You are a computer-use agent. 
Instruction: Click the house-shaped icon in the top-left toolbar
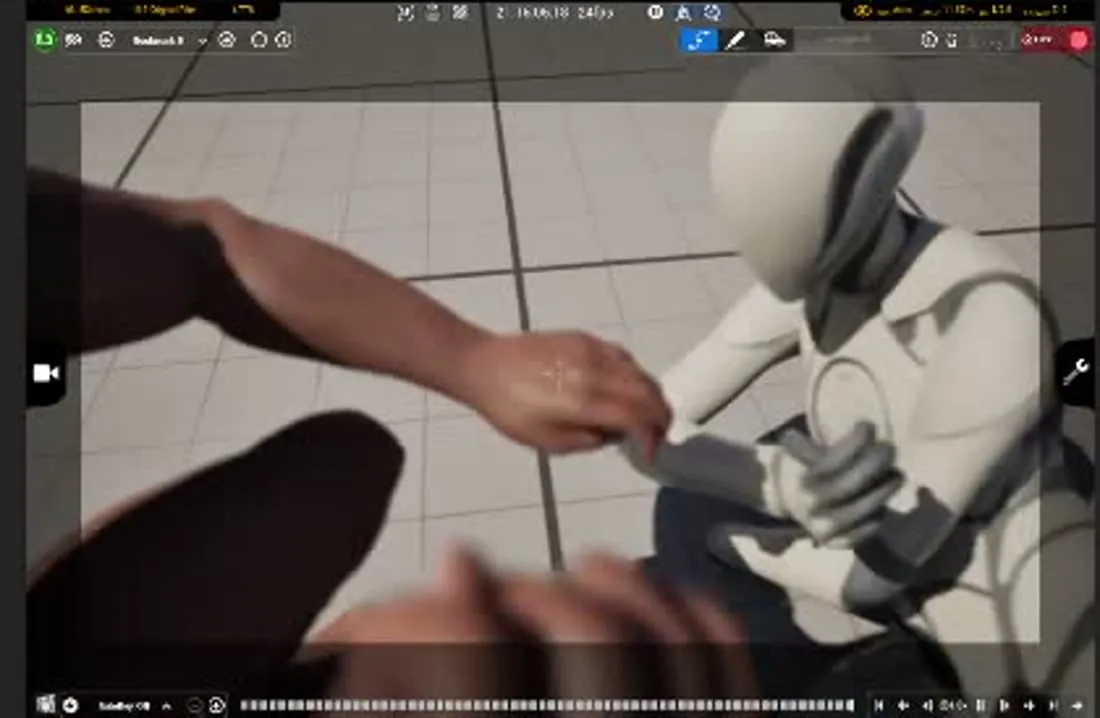tap(259, 40)
